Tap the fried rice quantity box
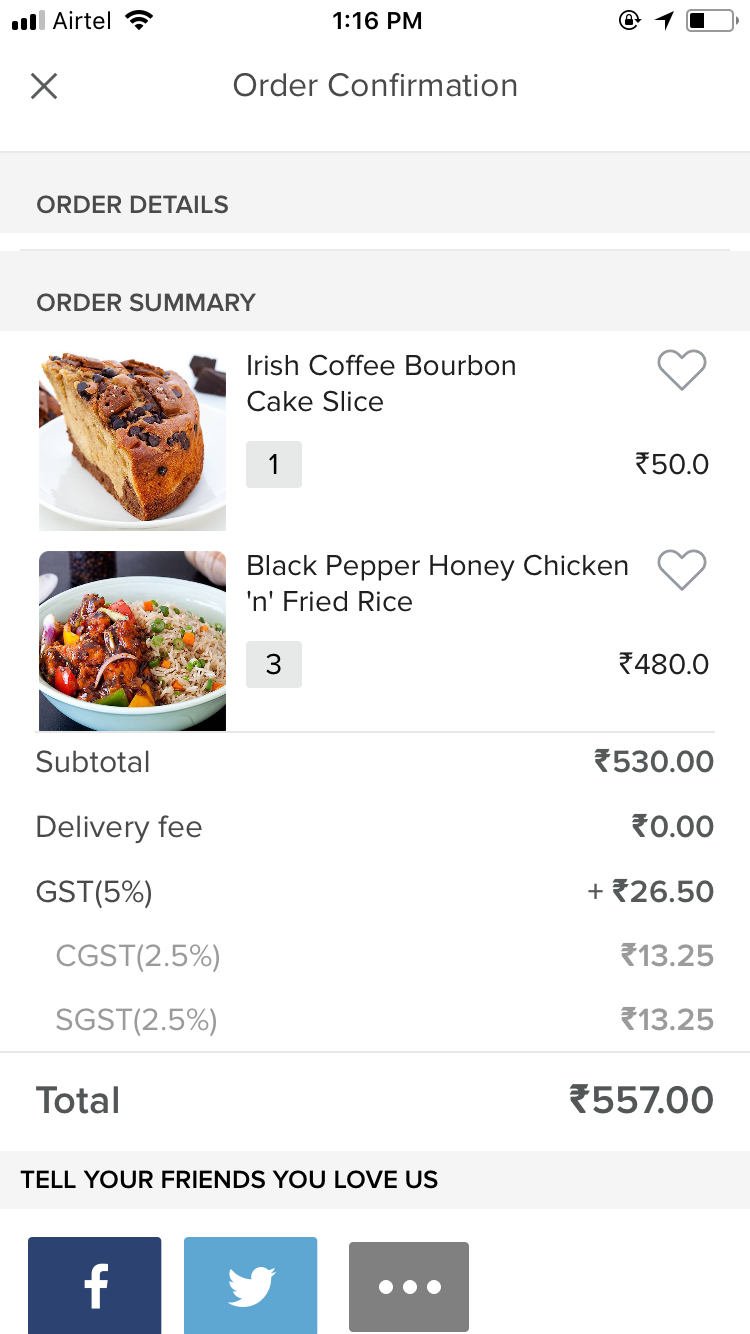This screenshot has height=1334, width=750. (274, 664)
